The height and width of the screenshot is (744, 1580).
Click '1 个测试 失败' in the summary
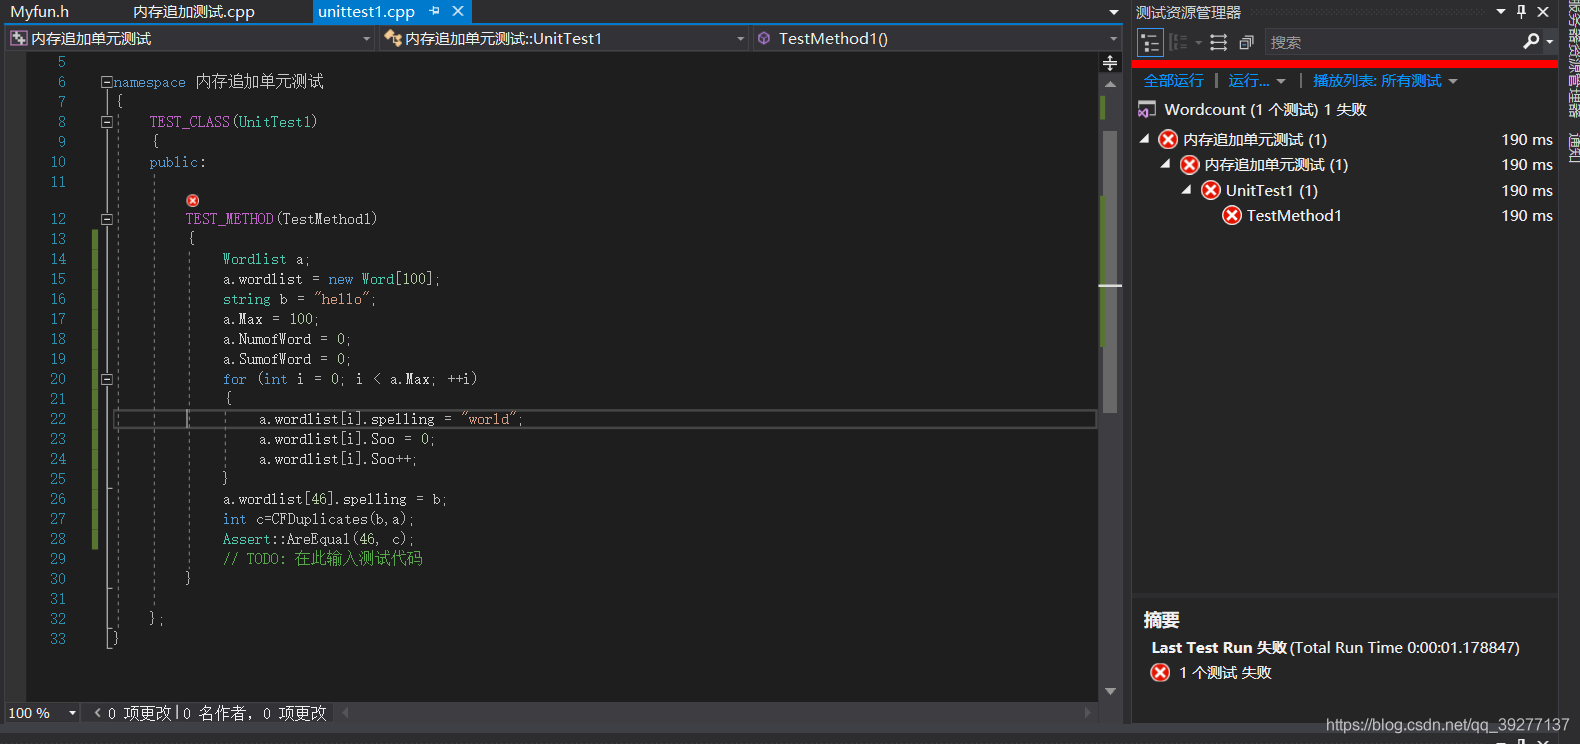1225,672
